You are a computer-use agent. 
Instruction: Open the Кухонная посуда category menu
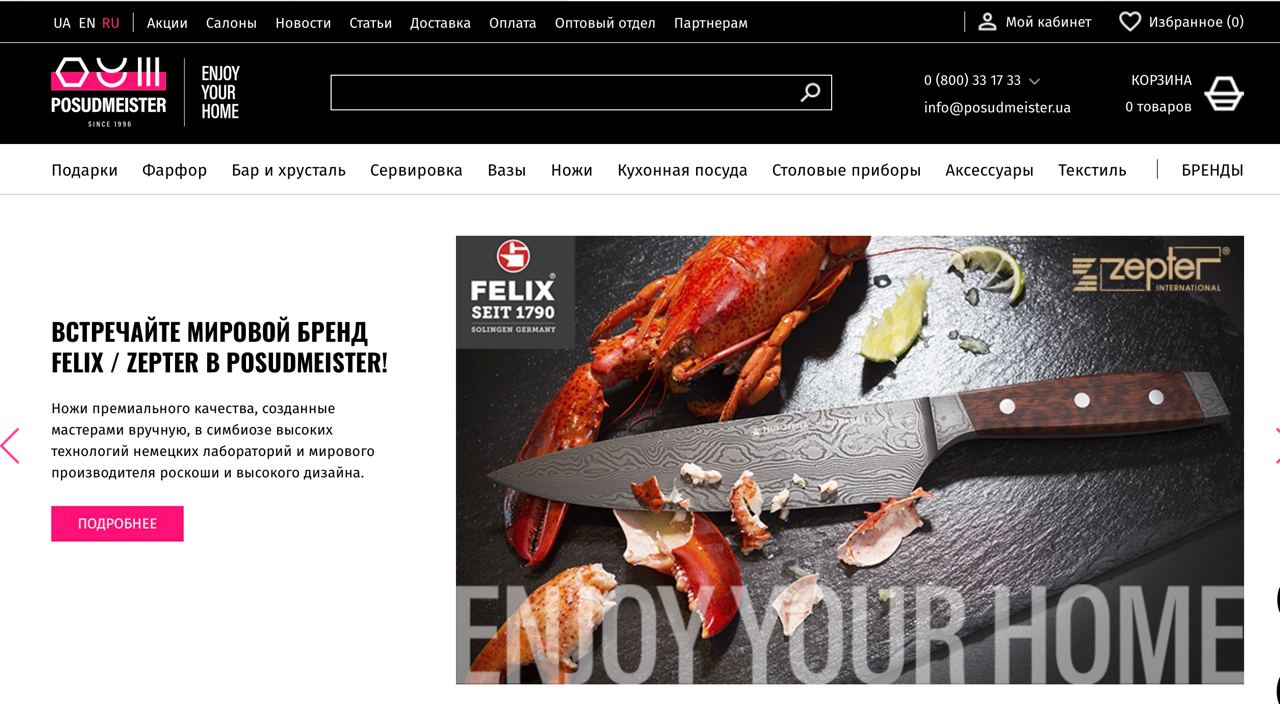(x=682, y=170)
